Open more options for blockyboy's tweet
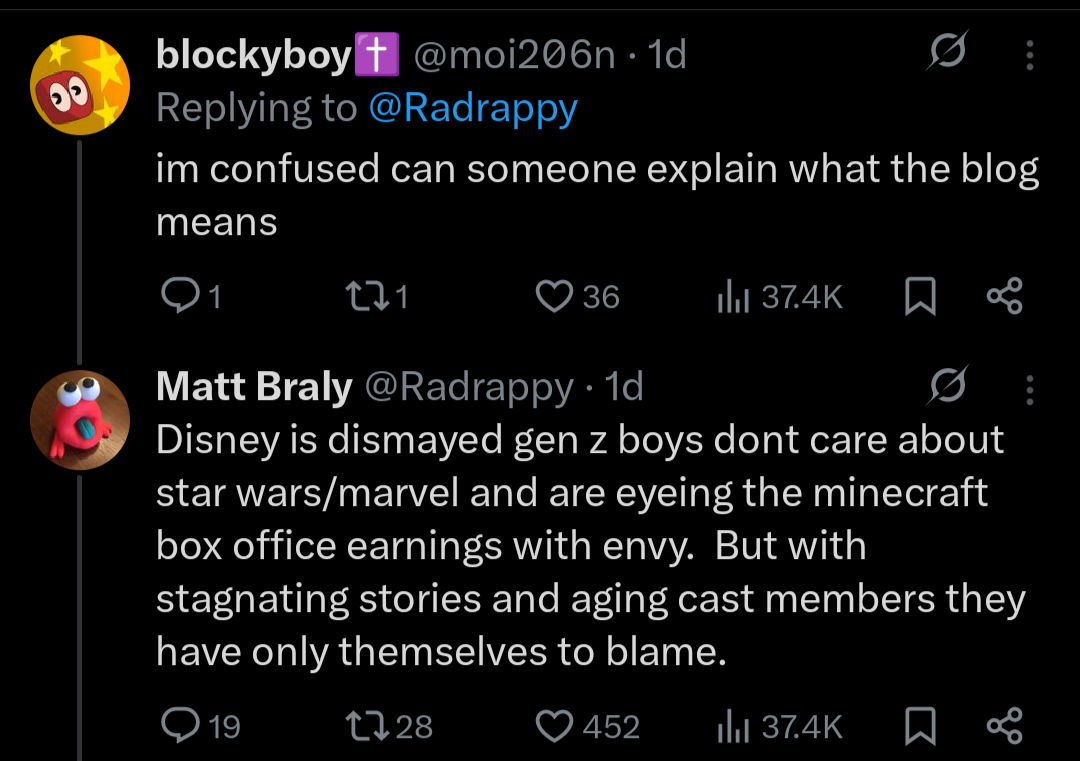1080x761 pixels. [1029, 55]
